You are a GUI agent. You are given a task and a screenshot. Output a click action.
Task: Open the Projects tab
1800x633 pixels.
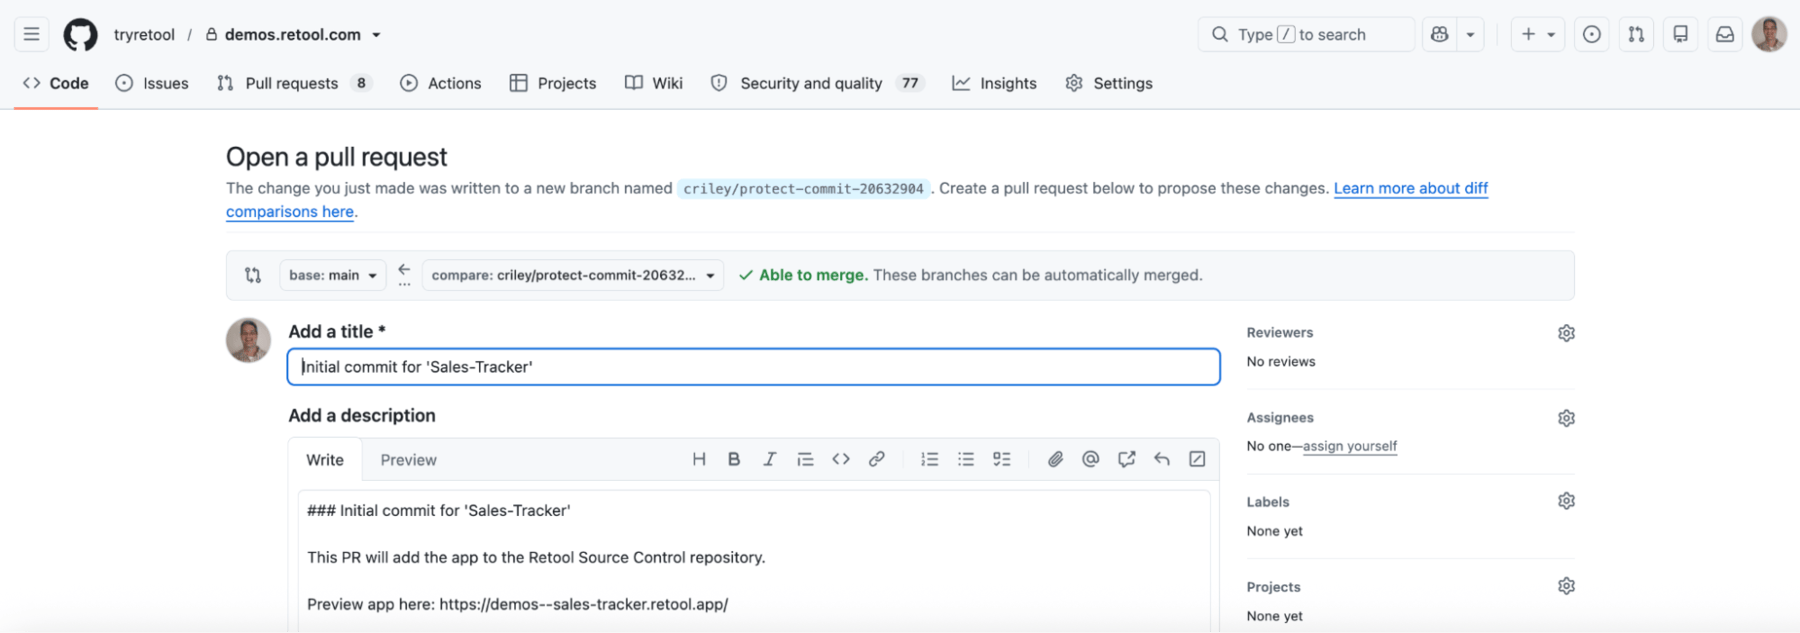(x=553, y=83)
